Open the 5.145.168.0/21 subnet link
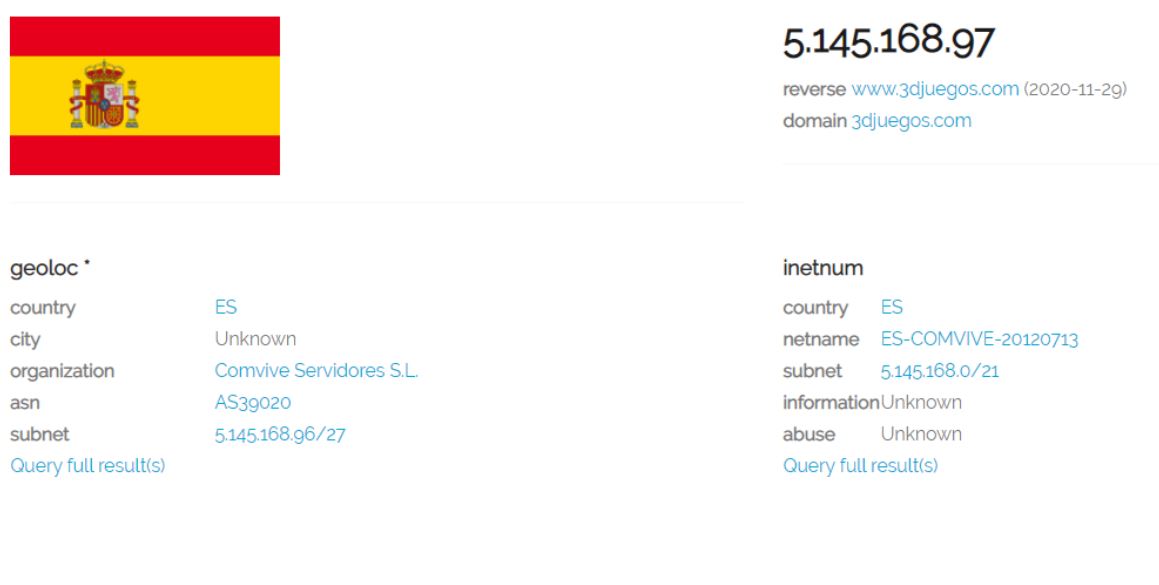The image size is (1159, 585). tap(939, 371)
